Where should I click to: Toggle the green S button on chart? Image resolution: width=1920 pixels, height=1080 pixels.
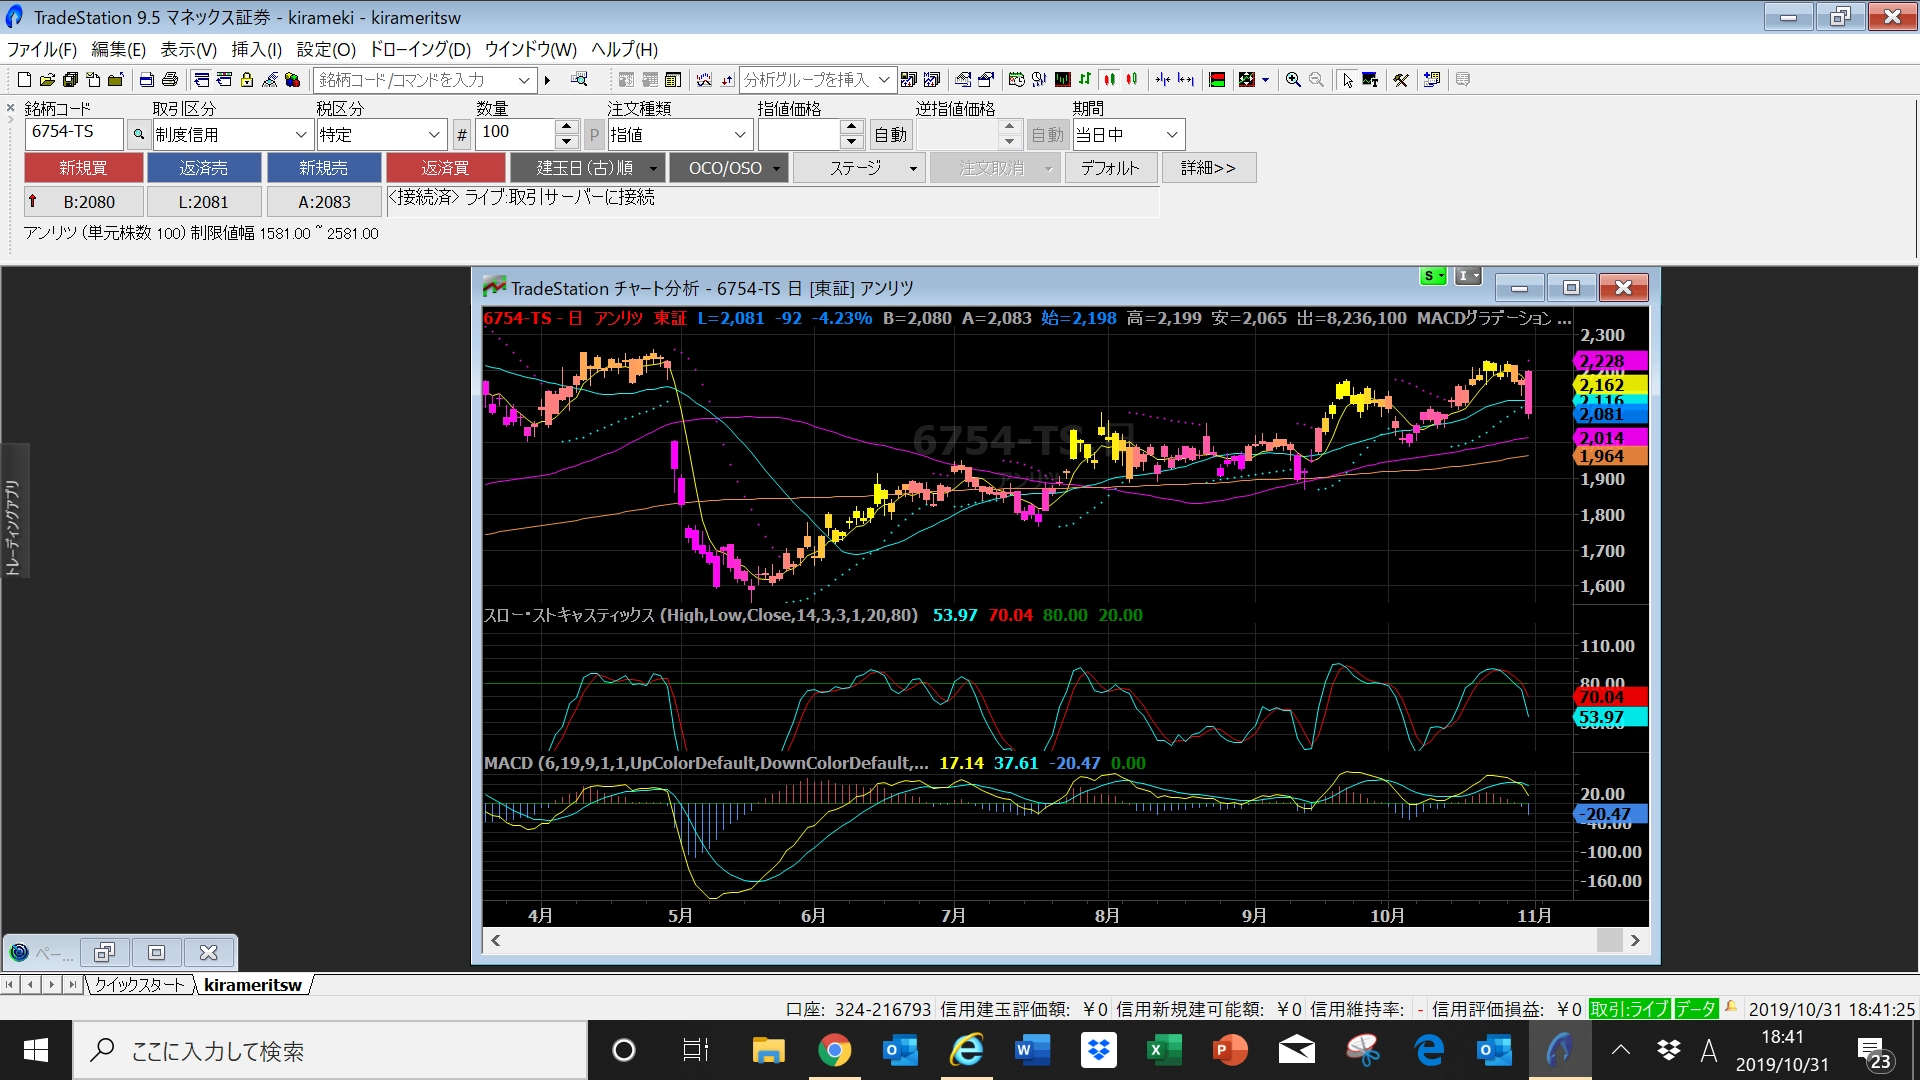(1433, 276)
